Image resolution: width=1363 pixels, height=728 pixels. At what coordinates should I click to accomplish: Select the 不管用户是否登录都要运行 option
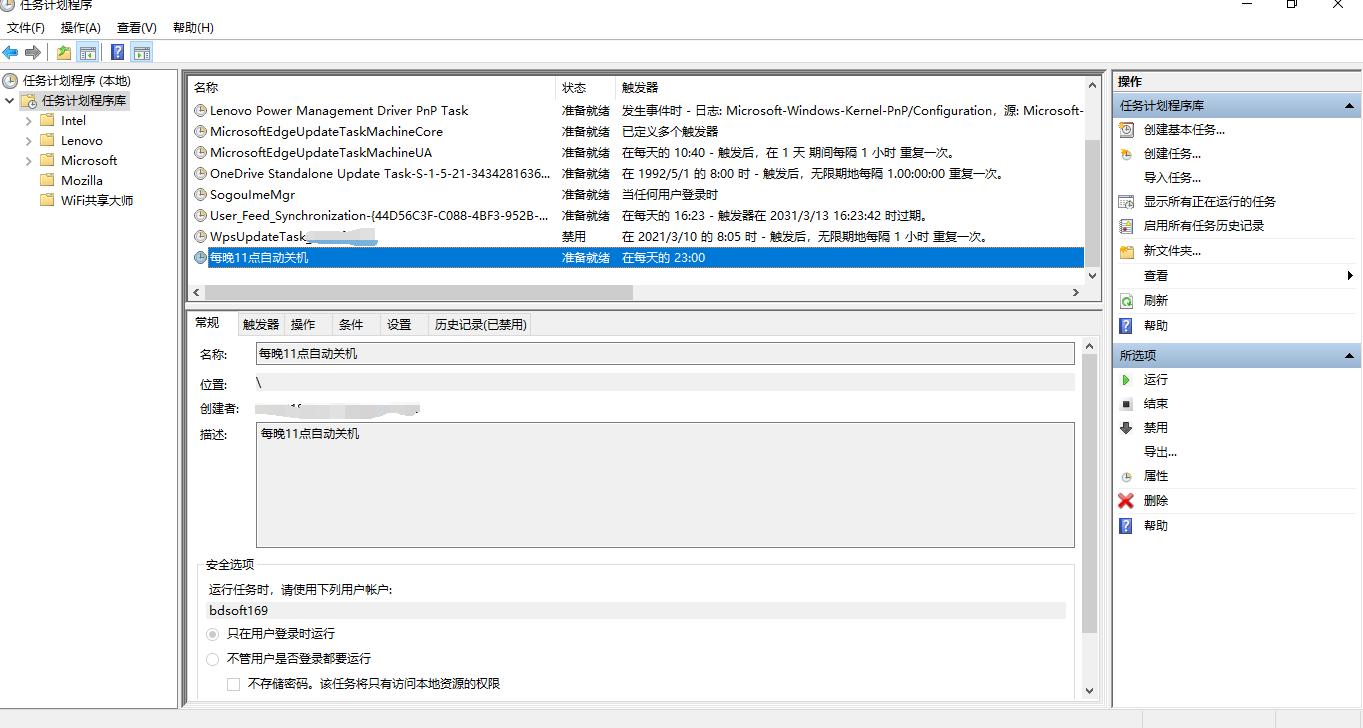click(212, 658)
